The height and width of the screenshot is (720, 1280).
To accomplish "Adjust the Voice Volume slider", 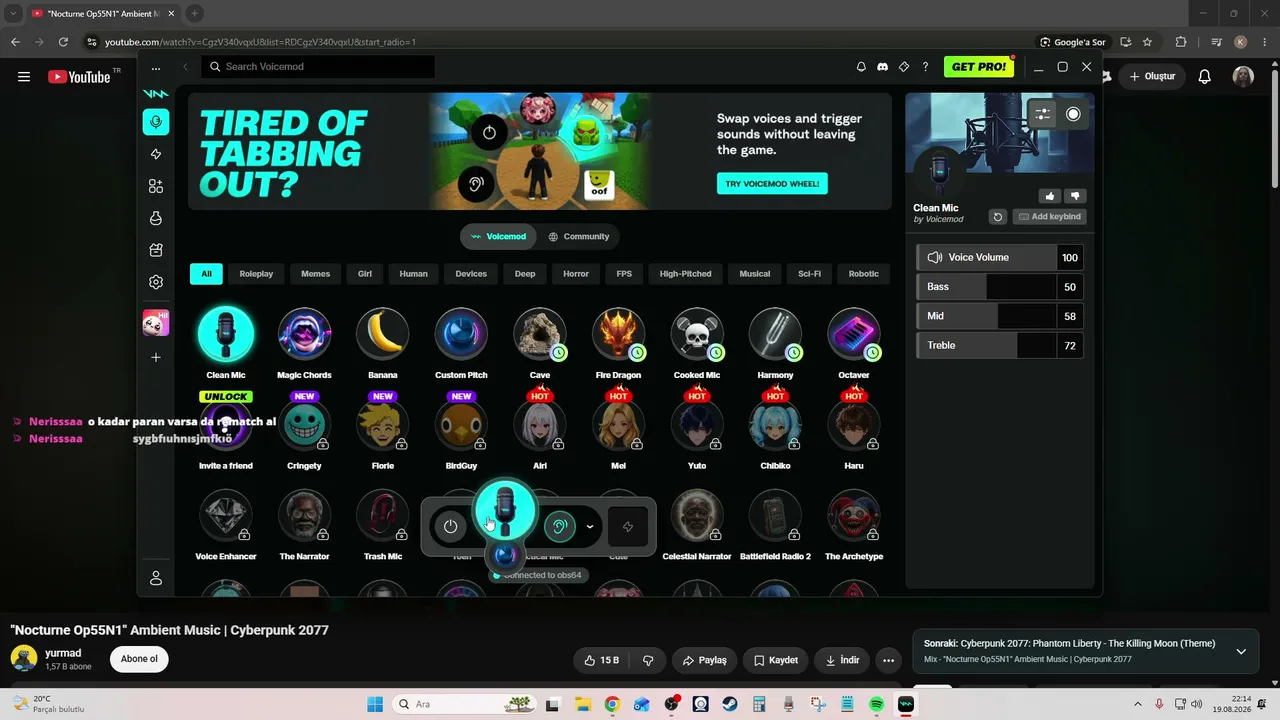I will (x=1000, y=258).
